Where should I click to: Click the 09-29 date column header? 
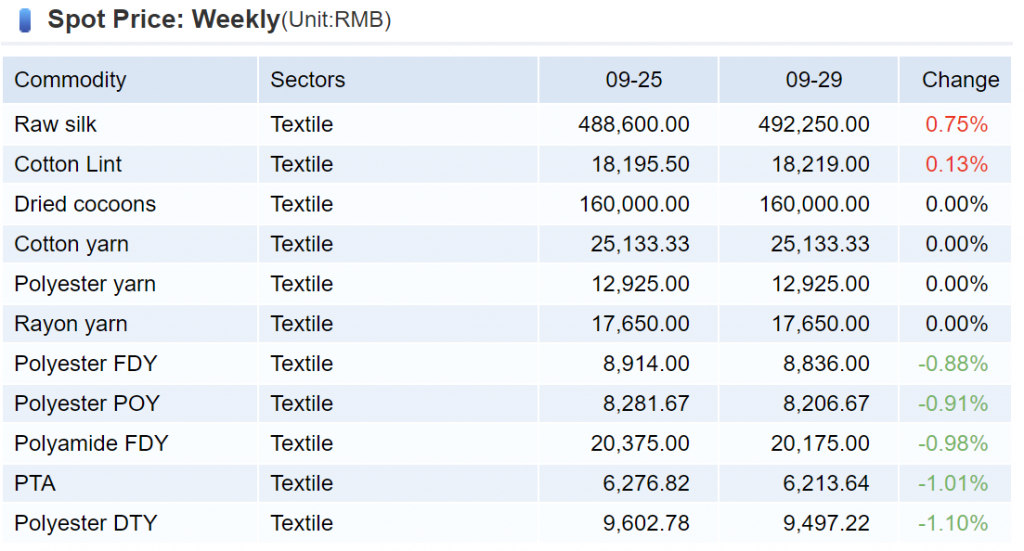(814, 80)
